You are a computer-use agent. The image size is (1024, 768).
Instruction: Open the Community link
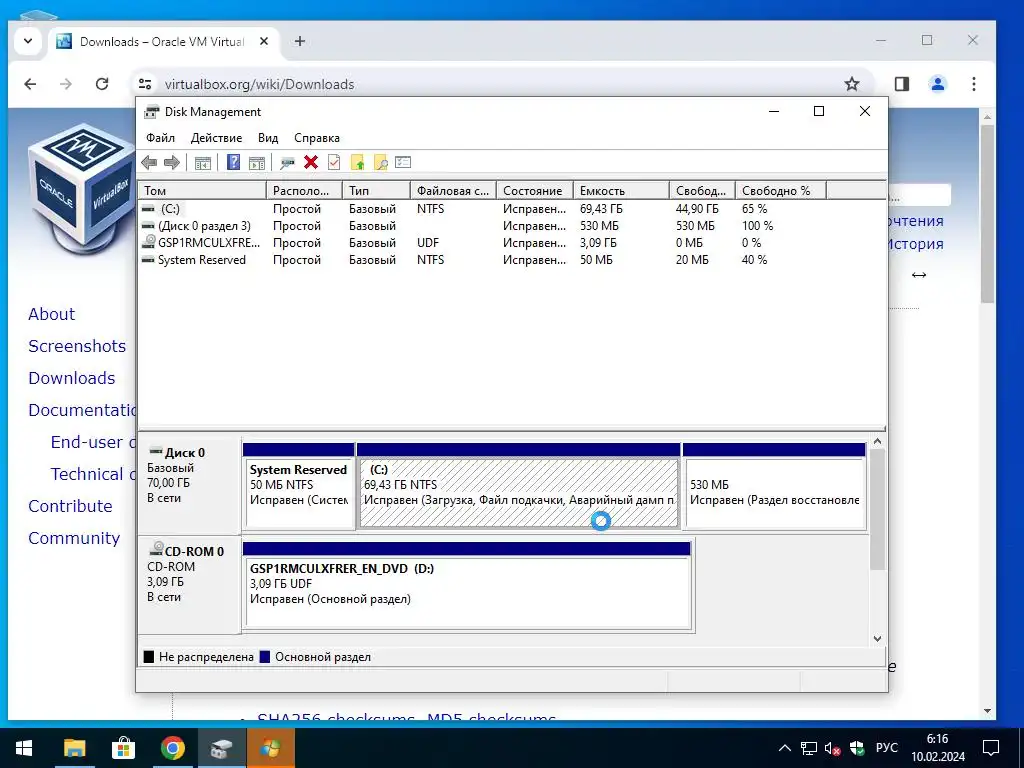click(x=74, y=538)
